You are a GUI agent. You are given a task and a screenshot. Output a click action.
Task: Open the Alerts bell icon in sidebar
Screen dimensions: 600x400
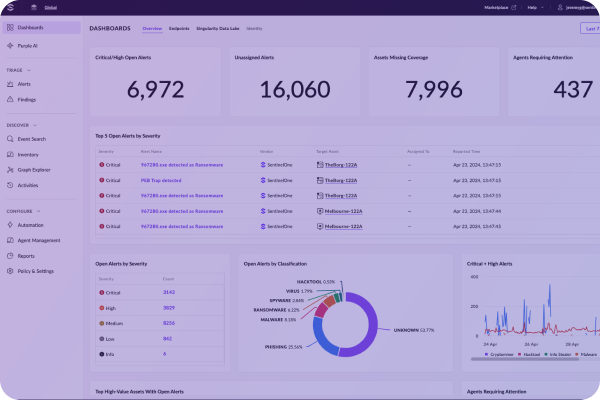[10, 85]
